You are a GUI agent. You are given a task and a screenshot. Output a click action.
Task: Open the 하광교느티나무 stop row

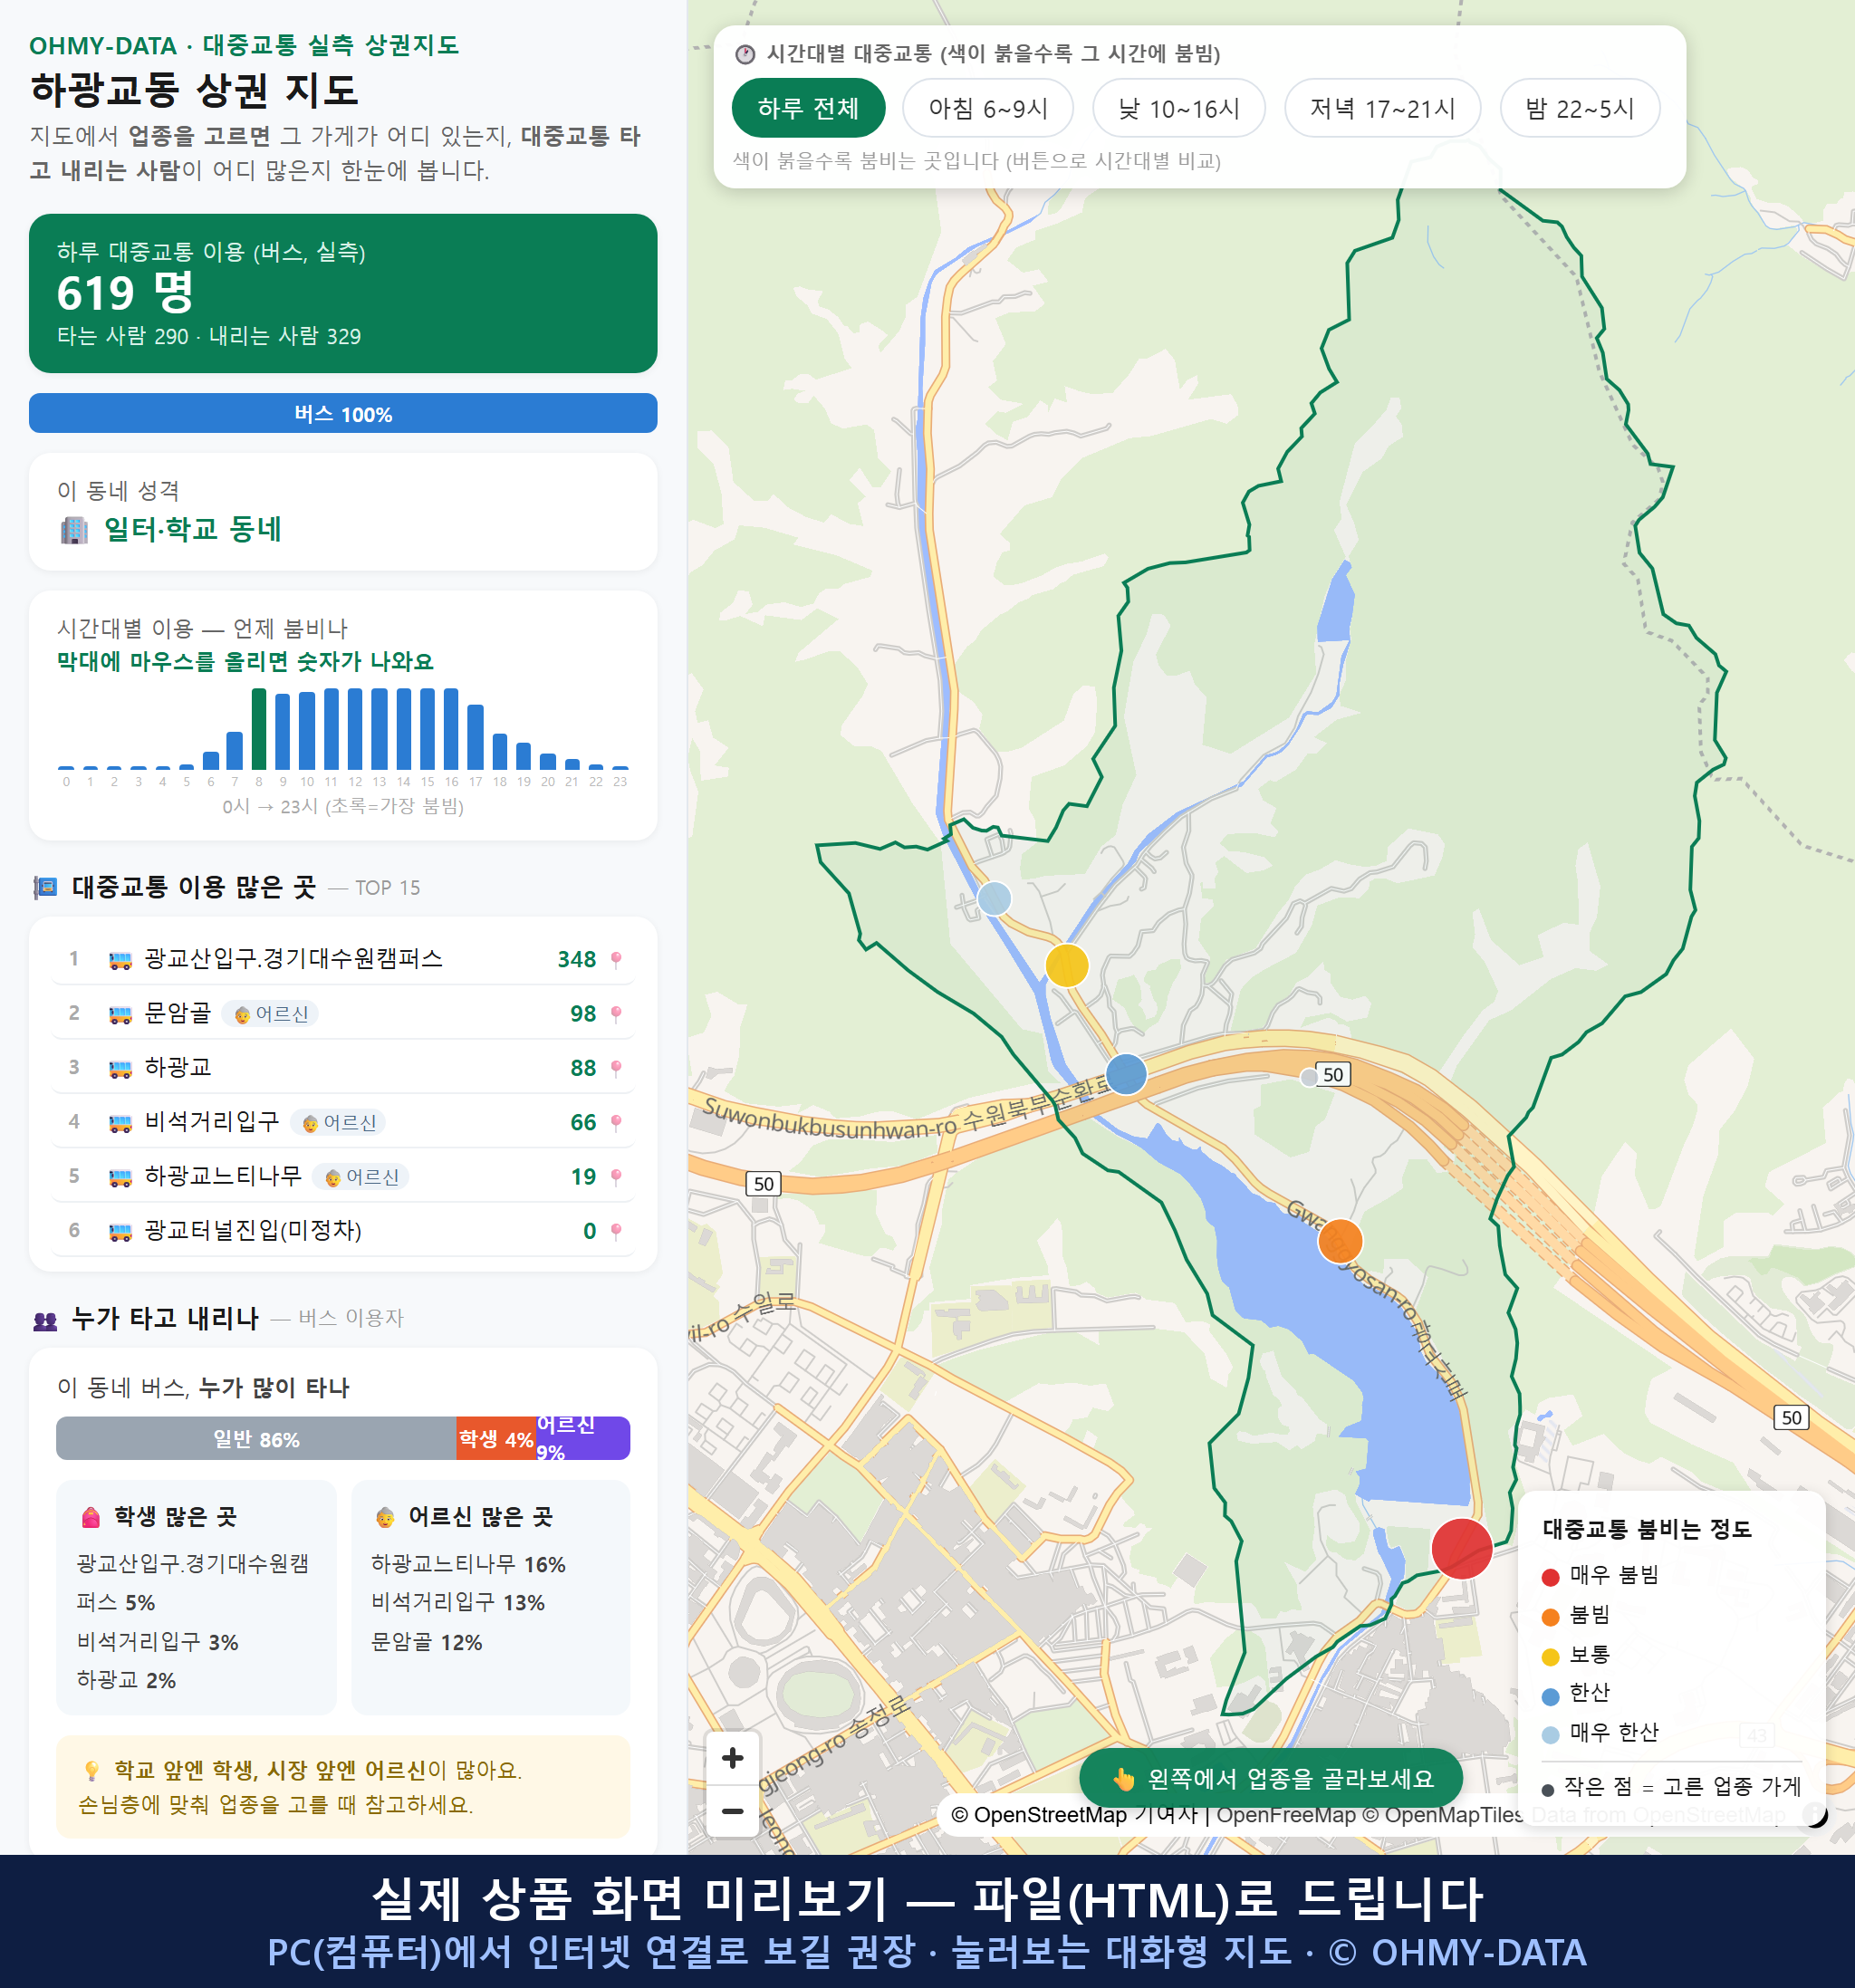coord(342,1176)
